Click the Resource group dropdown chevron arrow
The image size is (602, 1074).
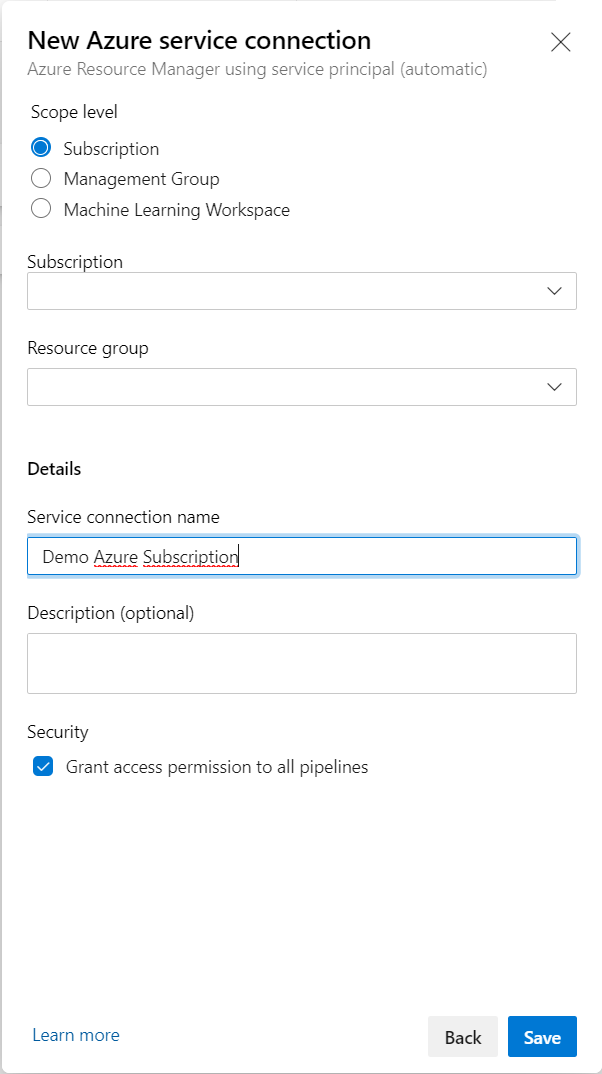555,387
